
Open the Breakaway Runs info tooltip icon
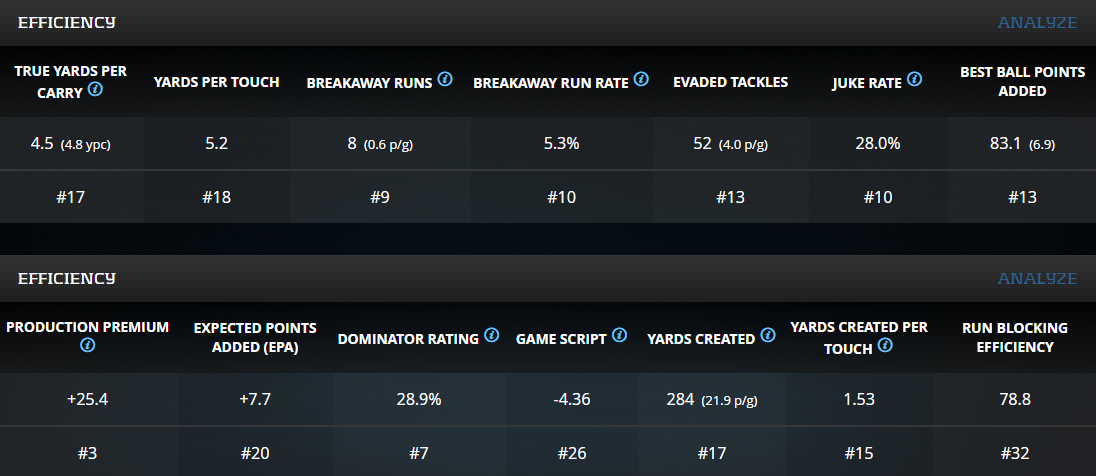[x=446, y=79]
